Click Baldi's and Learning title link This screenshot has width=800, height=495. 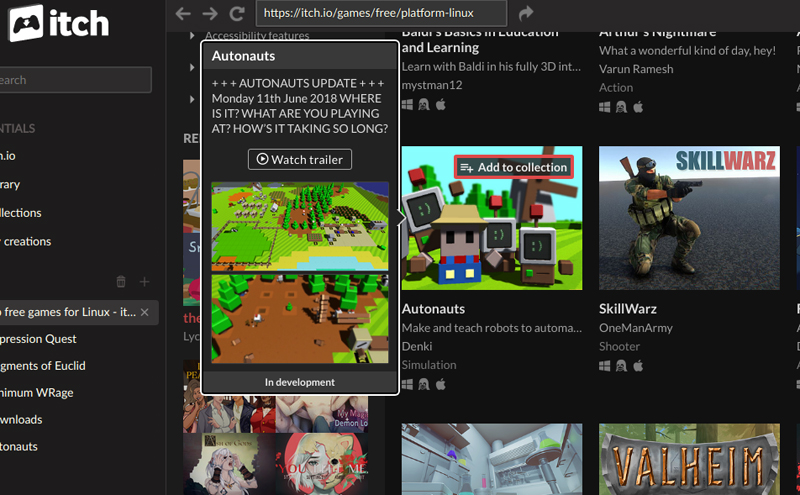(480, 41)
